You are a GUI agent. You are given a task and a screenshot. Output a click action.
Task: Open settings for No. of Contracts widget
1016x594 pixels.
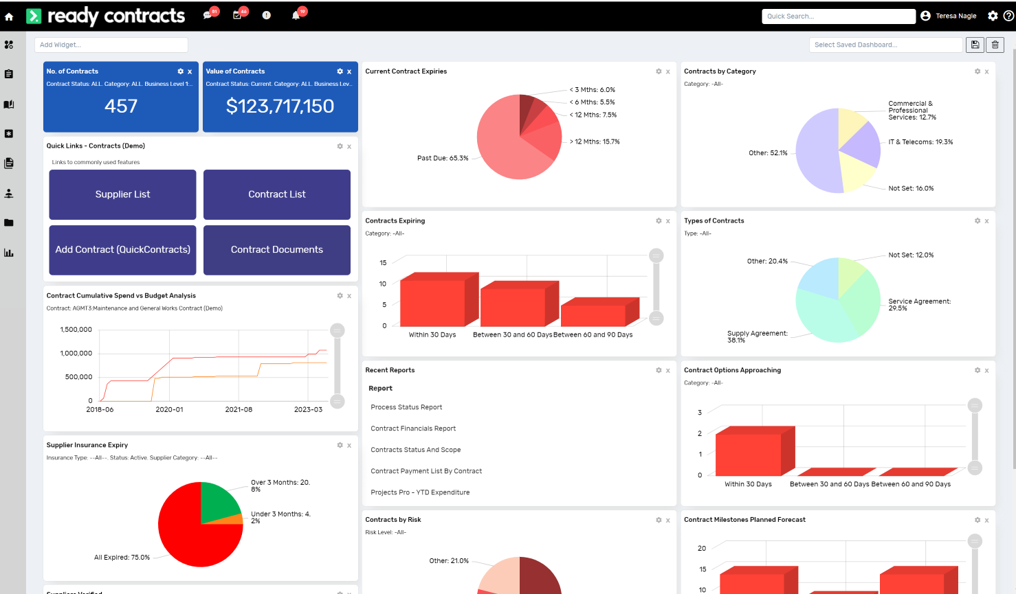[x=180, y=71]
